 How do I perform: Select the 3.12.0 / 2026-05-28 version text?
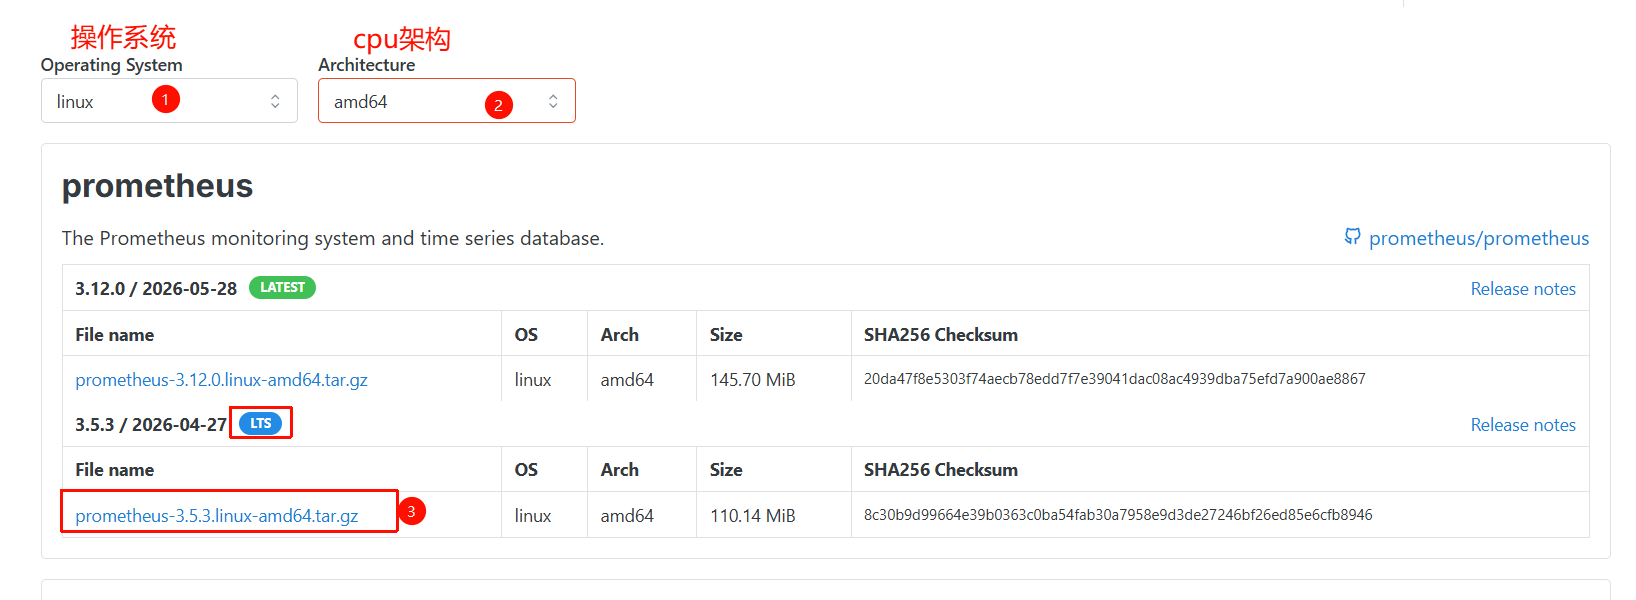pyautogui.click(x=156, y=289)
